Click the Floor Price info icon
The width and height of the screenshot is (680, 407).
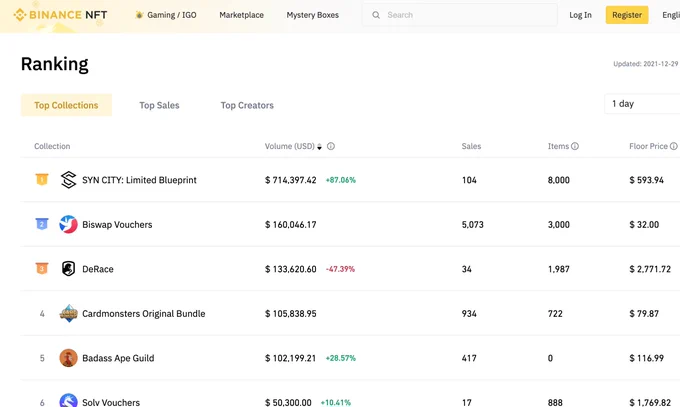click(x=673, y=146)
